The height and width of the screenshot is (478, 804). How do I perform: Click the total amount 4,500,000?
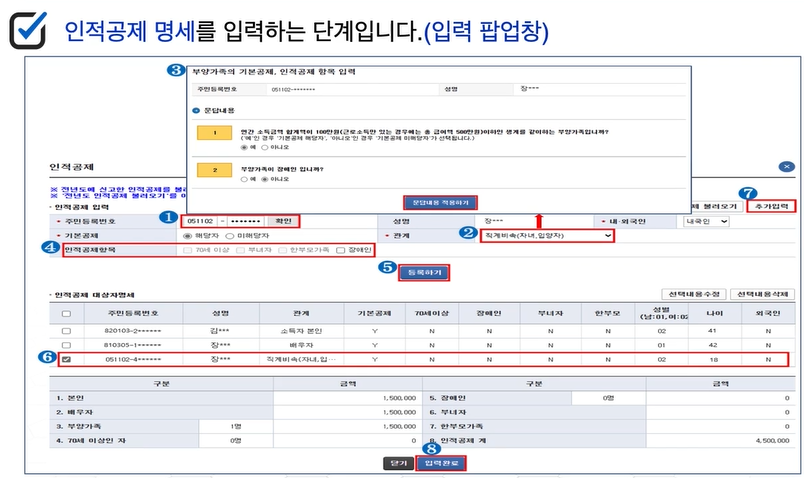[x=772, y=441]
